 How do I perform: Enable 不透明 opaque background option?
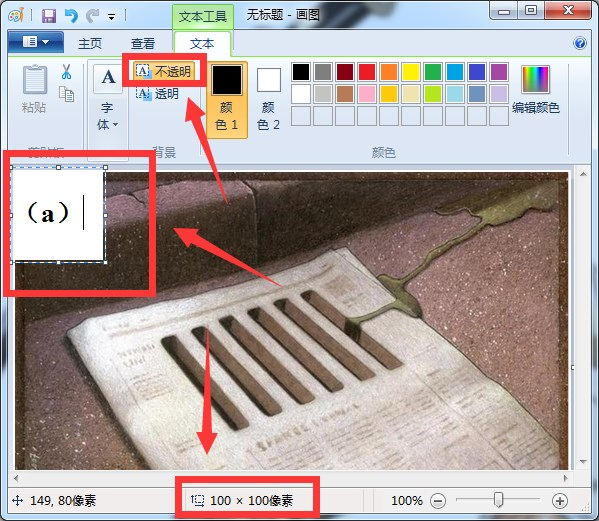tap(165, 71)
